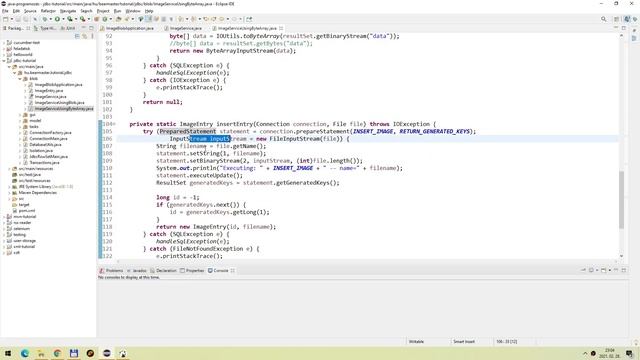The width and height of the screenshot is (640, 360).
Task: Click the New Java Class toolbar icon
Action: (x=105, y=19)
